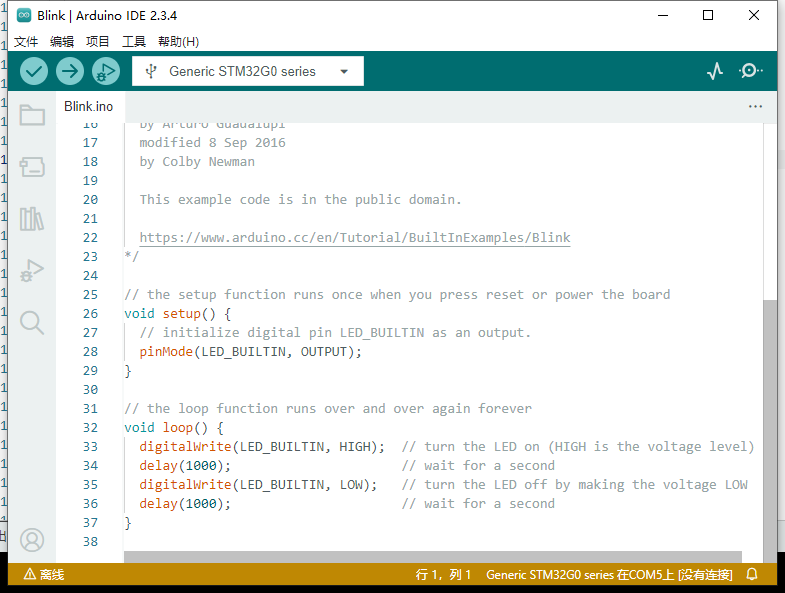
Task: Minimize the Arduino IDE window
Action: 663,16
